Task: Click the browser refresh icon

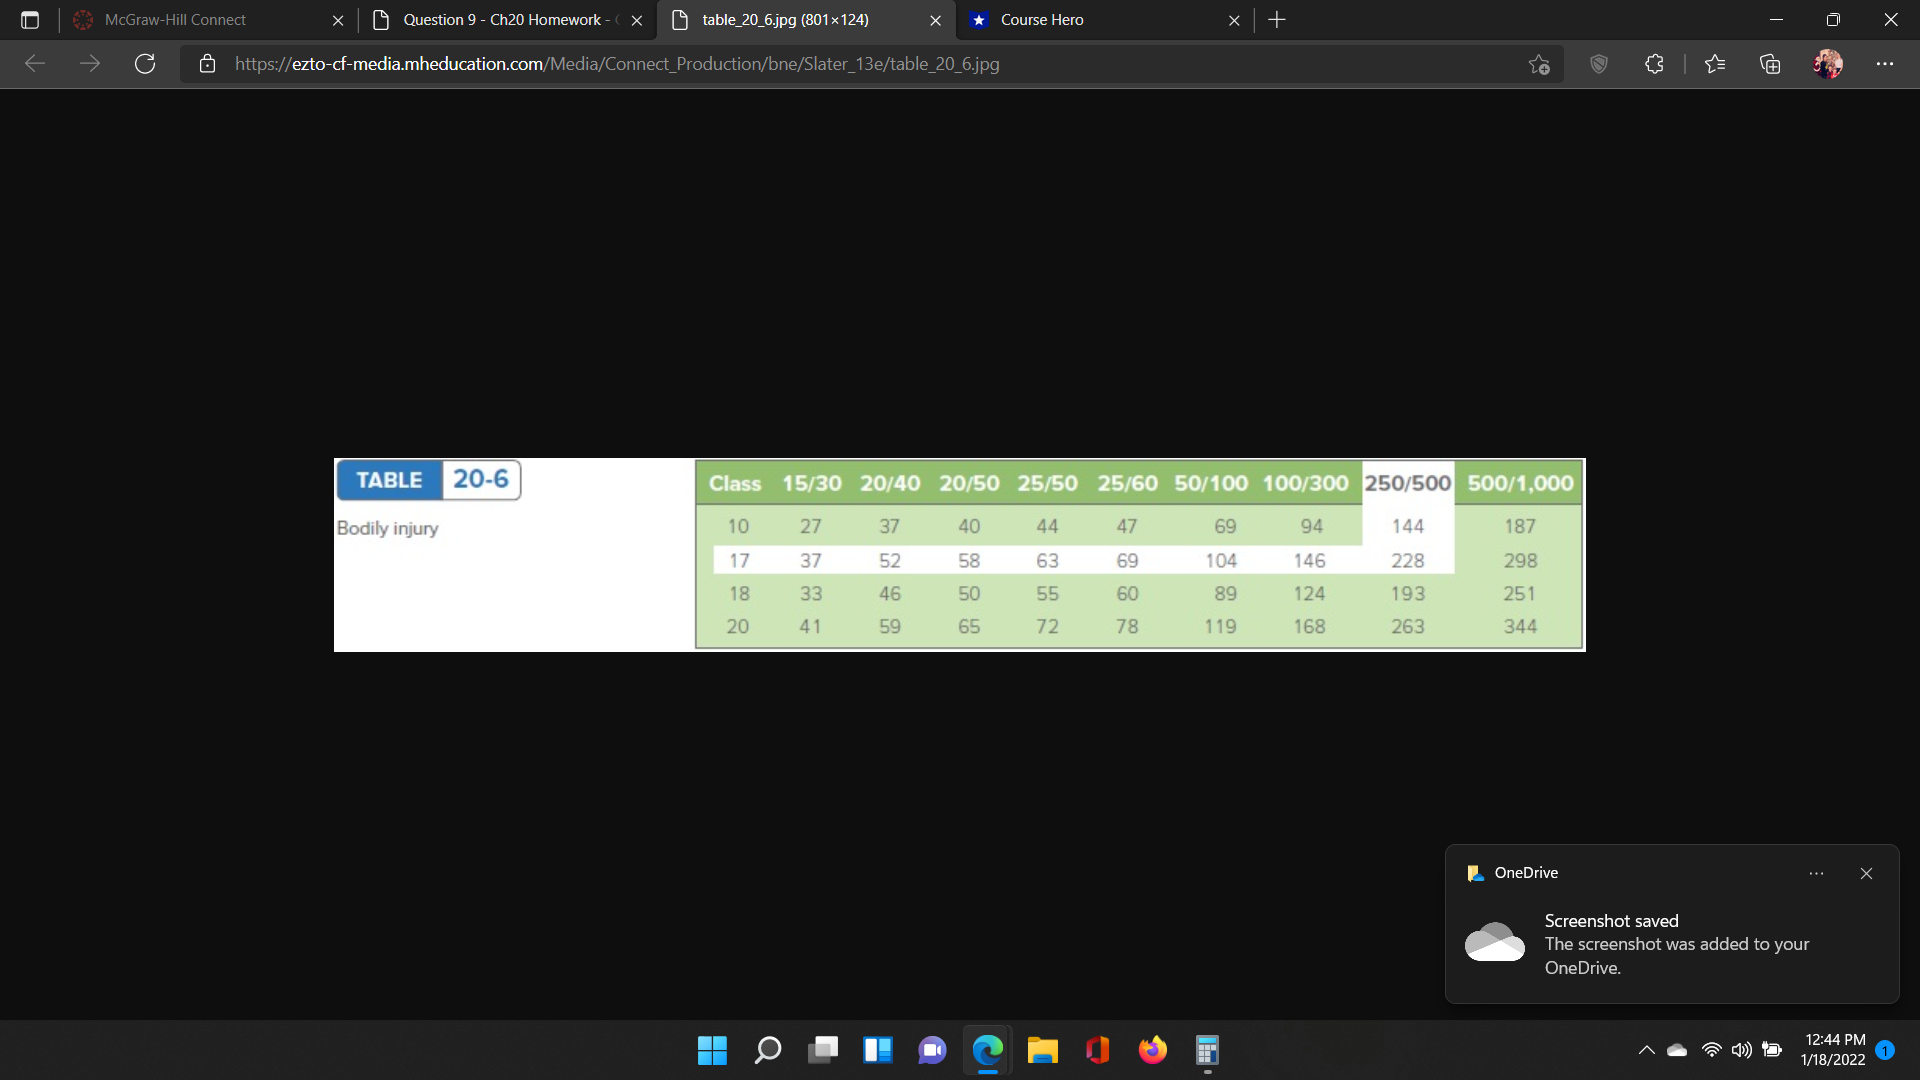Action: point(145,63)
